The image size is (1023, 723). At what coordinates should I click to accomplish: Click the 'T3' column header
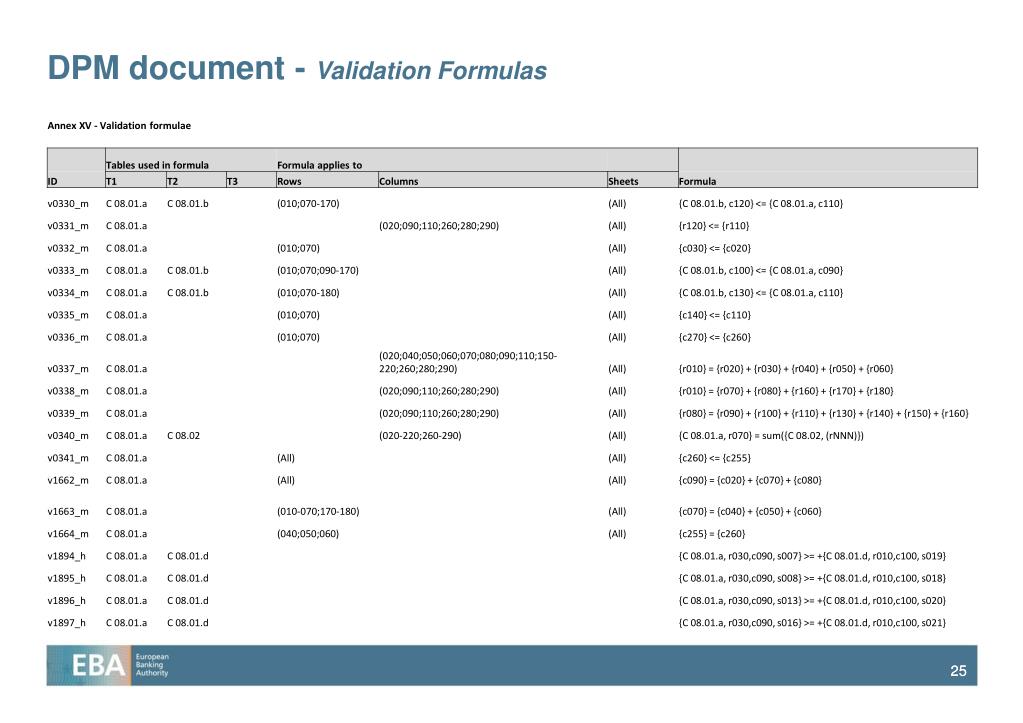(232, 181)
